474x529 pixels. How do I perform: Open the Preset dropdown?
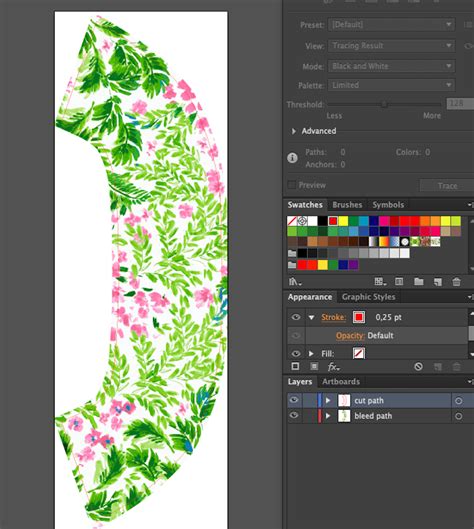pyautogui.click(x=391, y=25)
